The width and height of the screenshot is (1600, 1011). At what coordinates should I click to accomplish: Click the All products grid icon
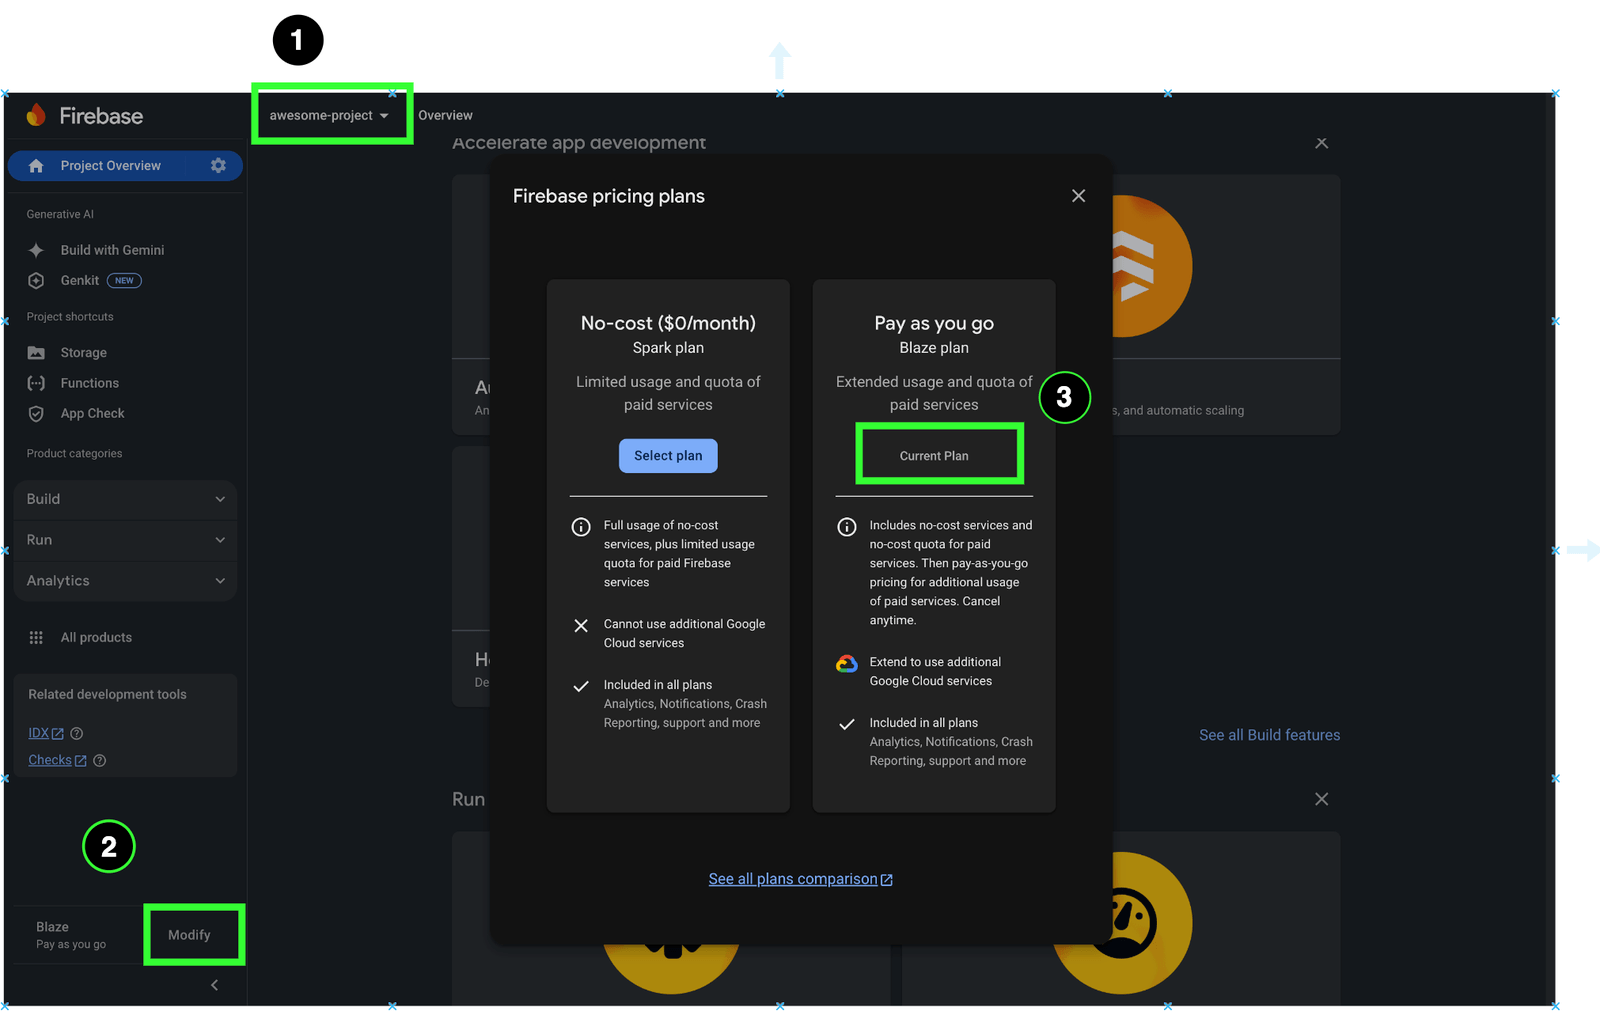pyautogui.click(x=36, y=637)
